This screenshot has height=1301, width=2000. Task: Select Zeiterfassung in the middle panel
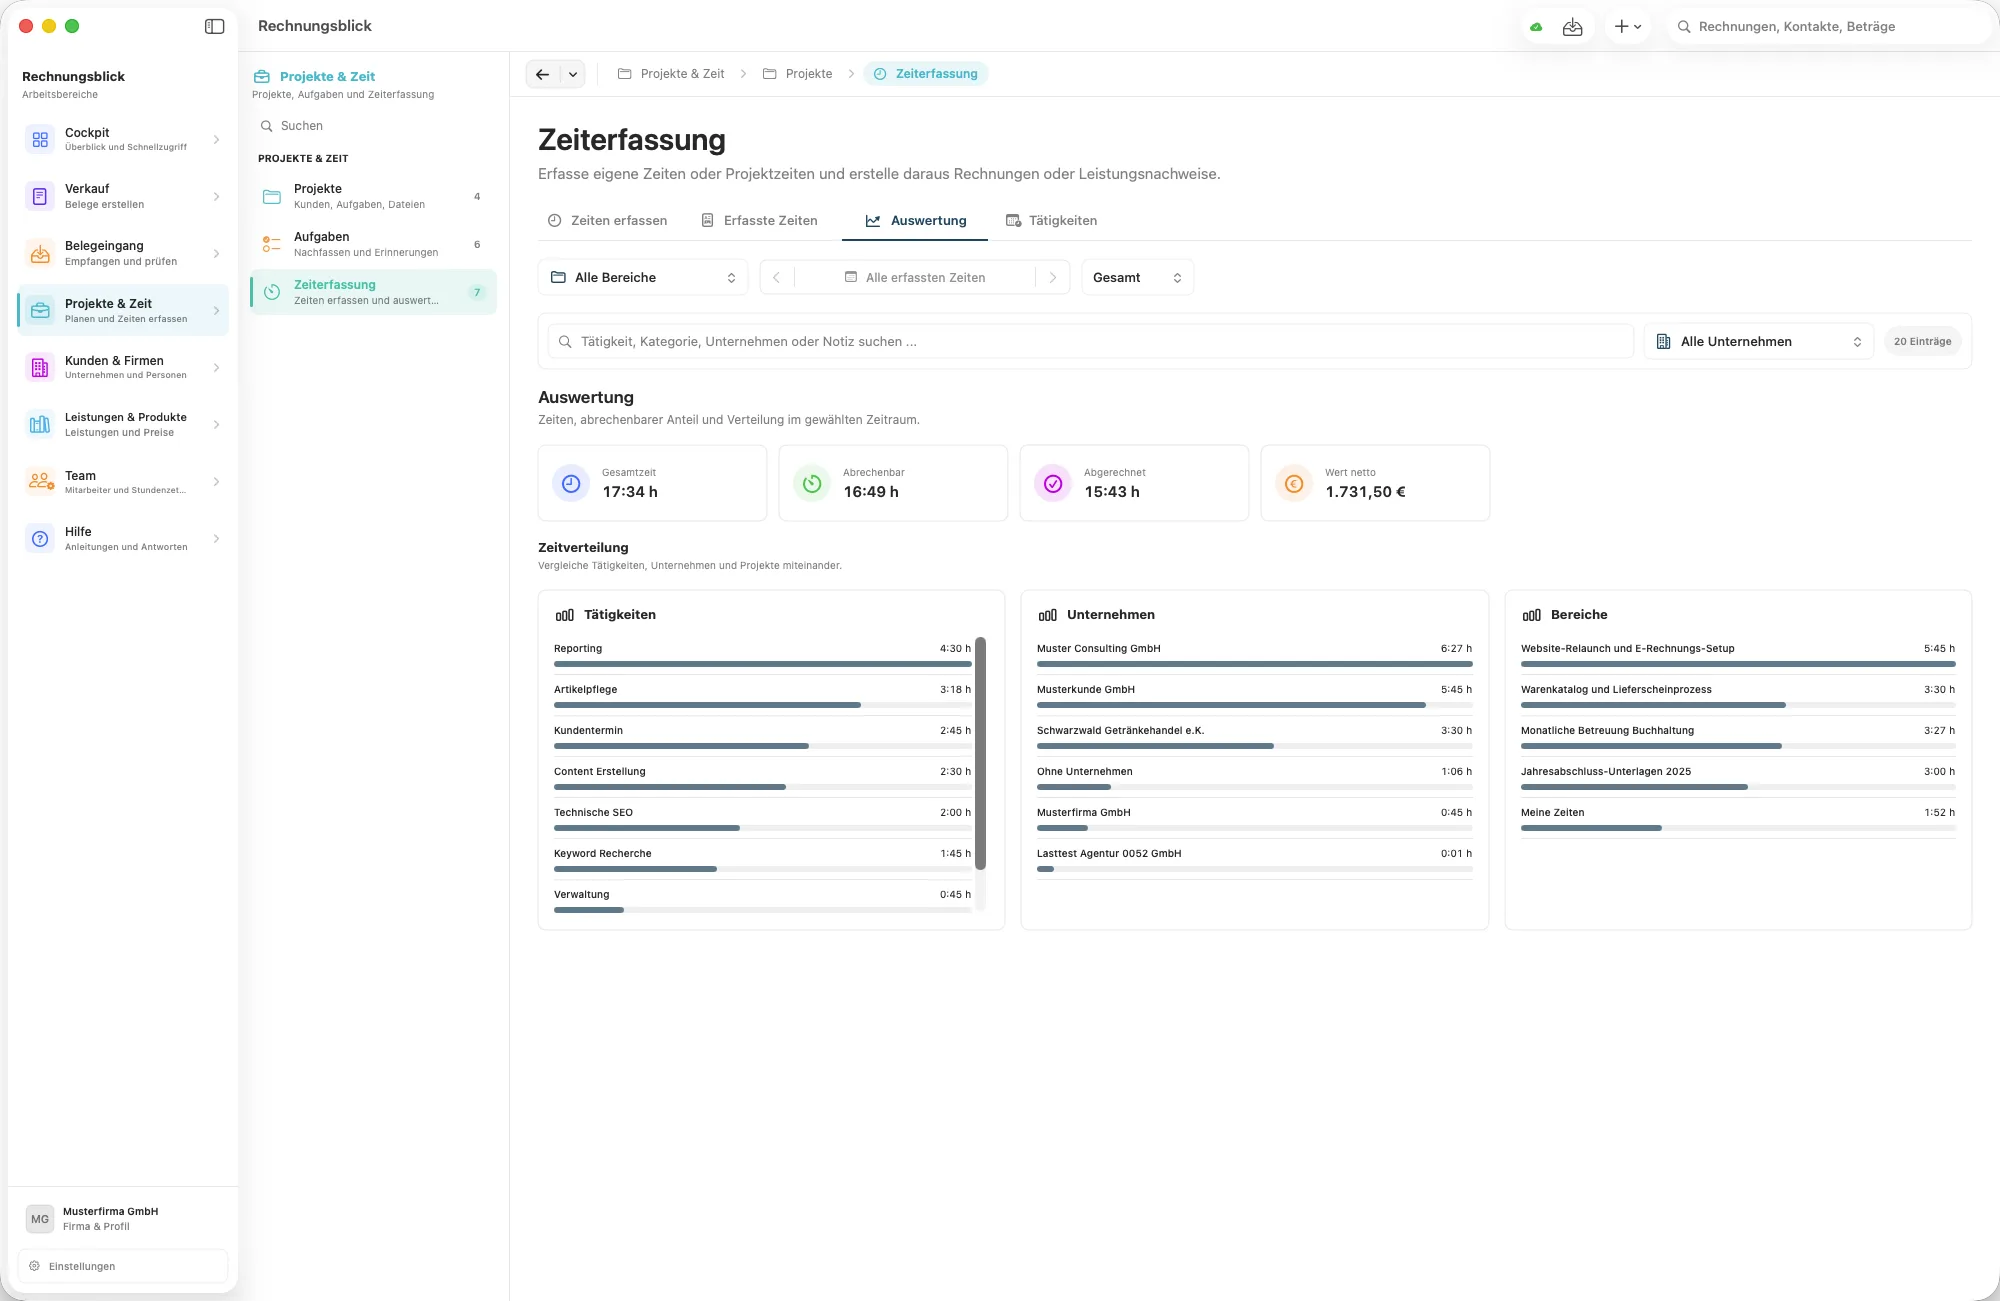coord(373,293)
